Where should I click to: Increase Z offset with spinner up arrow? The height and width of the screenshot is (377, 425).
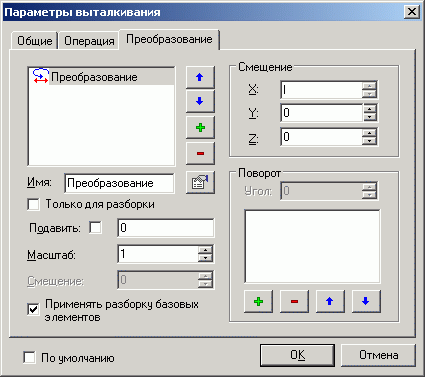(369, 133)
